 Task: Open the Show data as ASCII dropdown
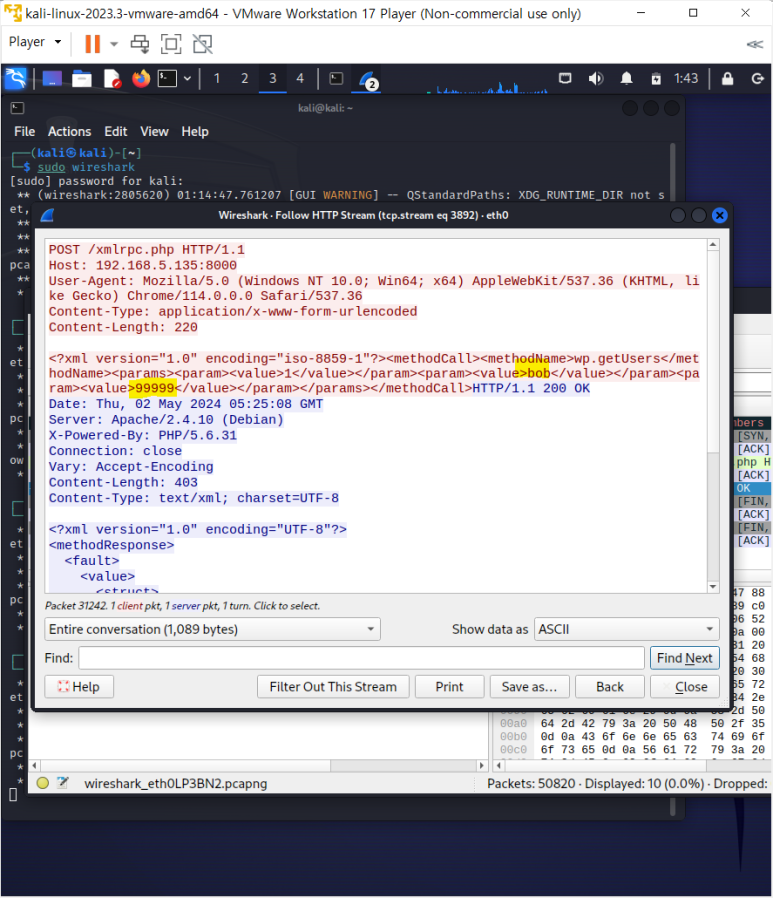pyautogui.click(x=626, y=629)
